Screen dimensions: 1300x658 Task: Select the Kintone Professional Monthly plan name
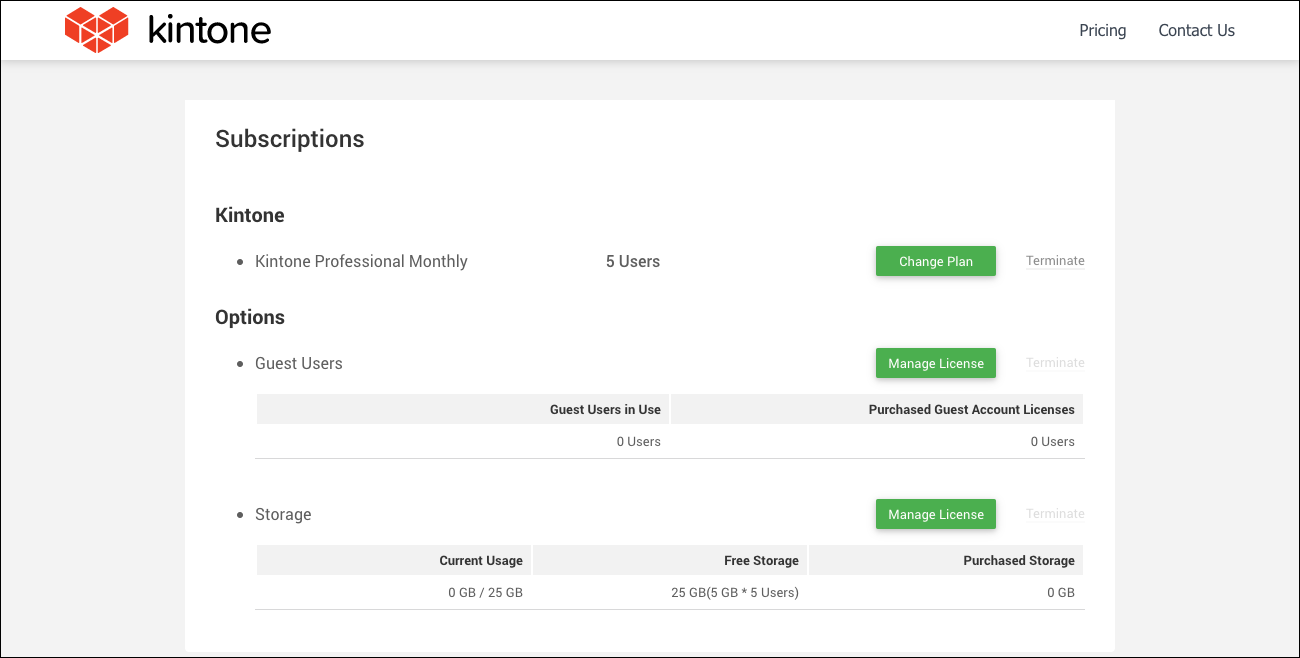pos(361,261)
